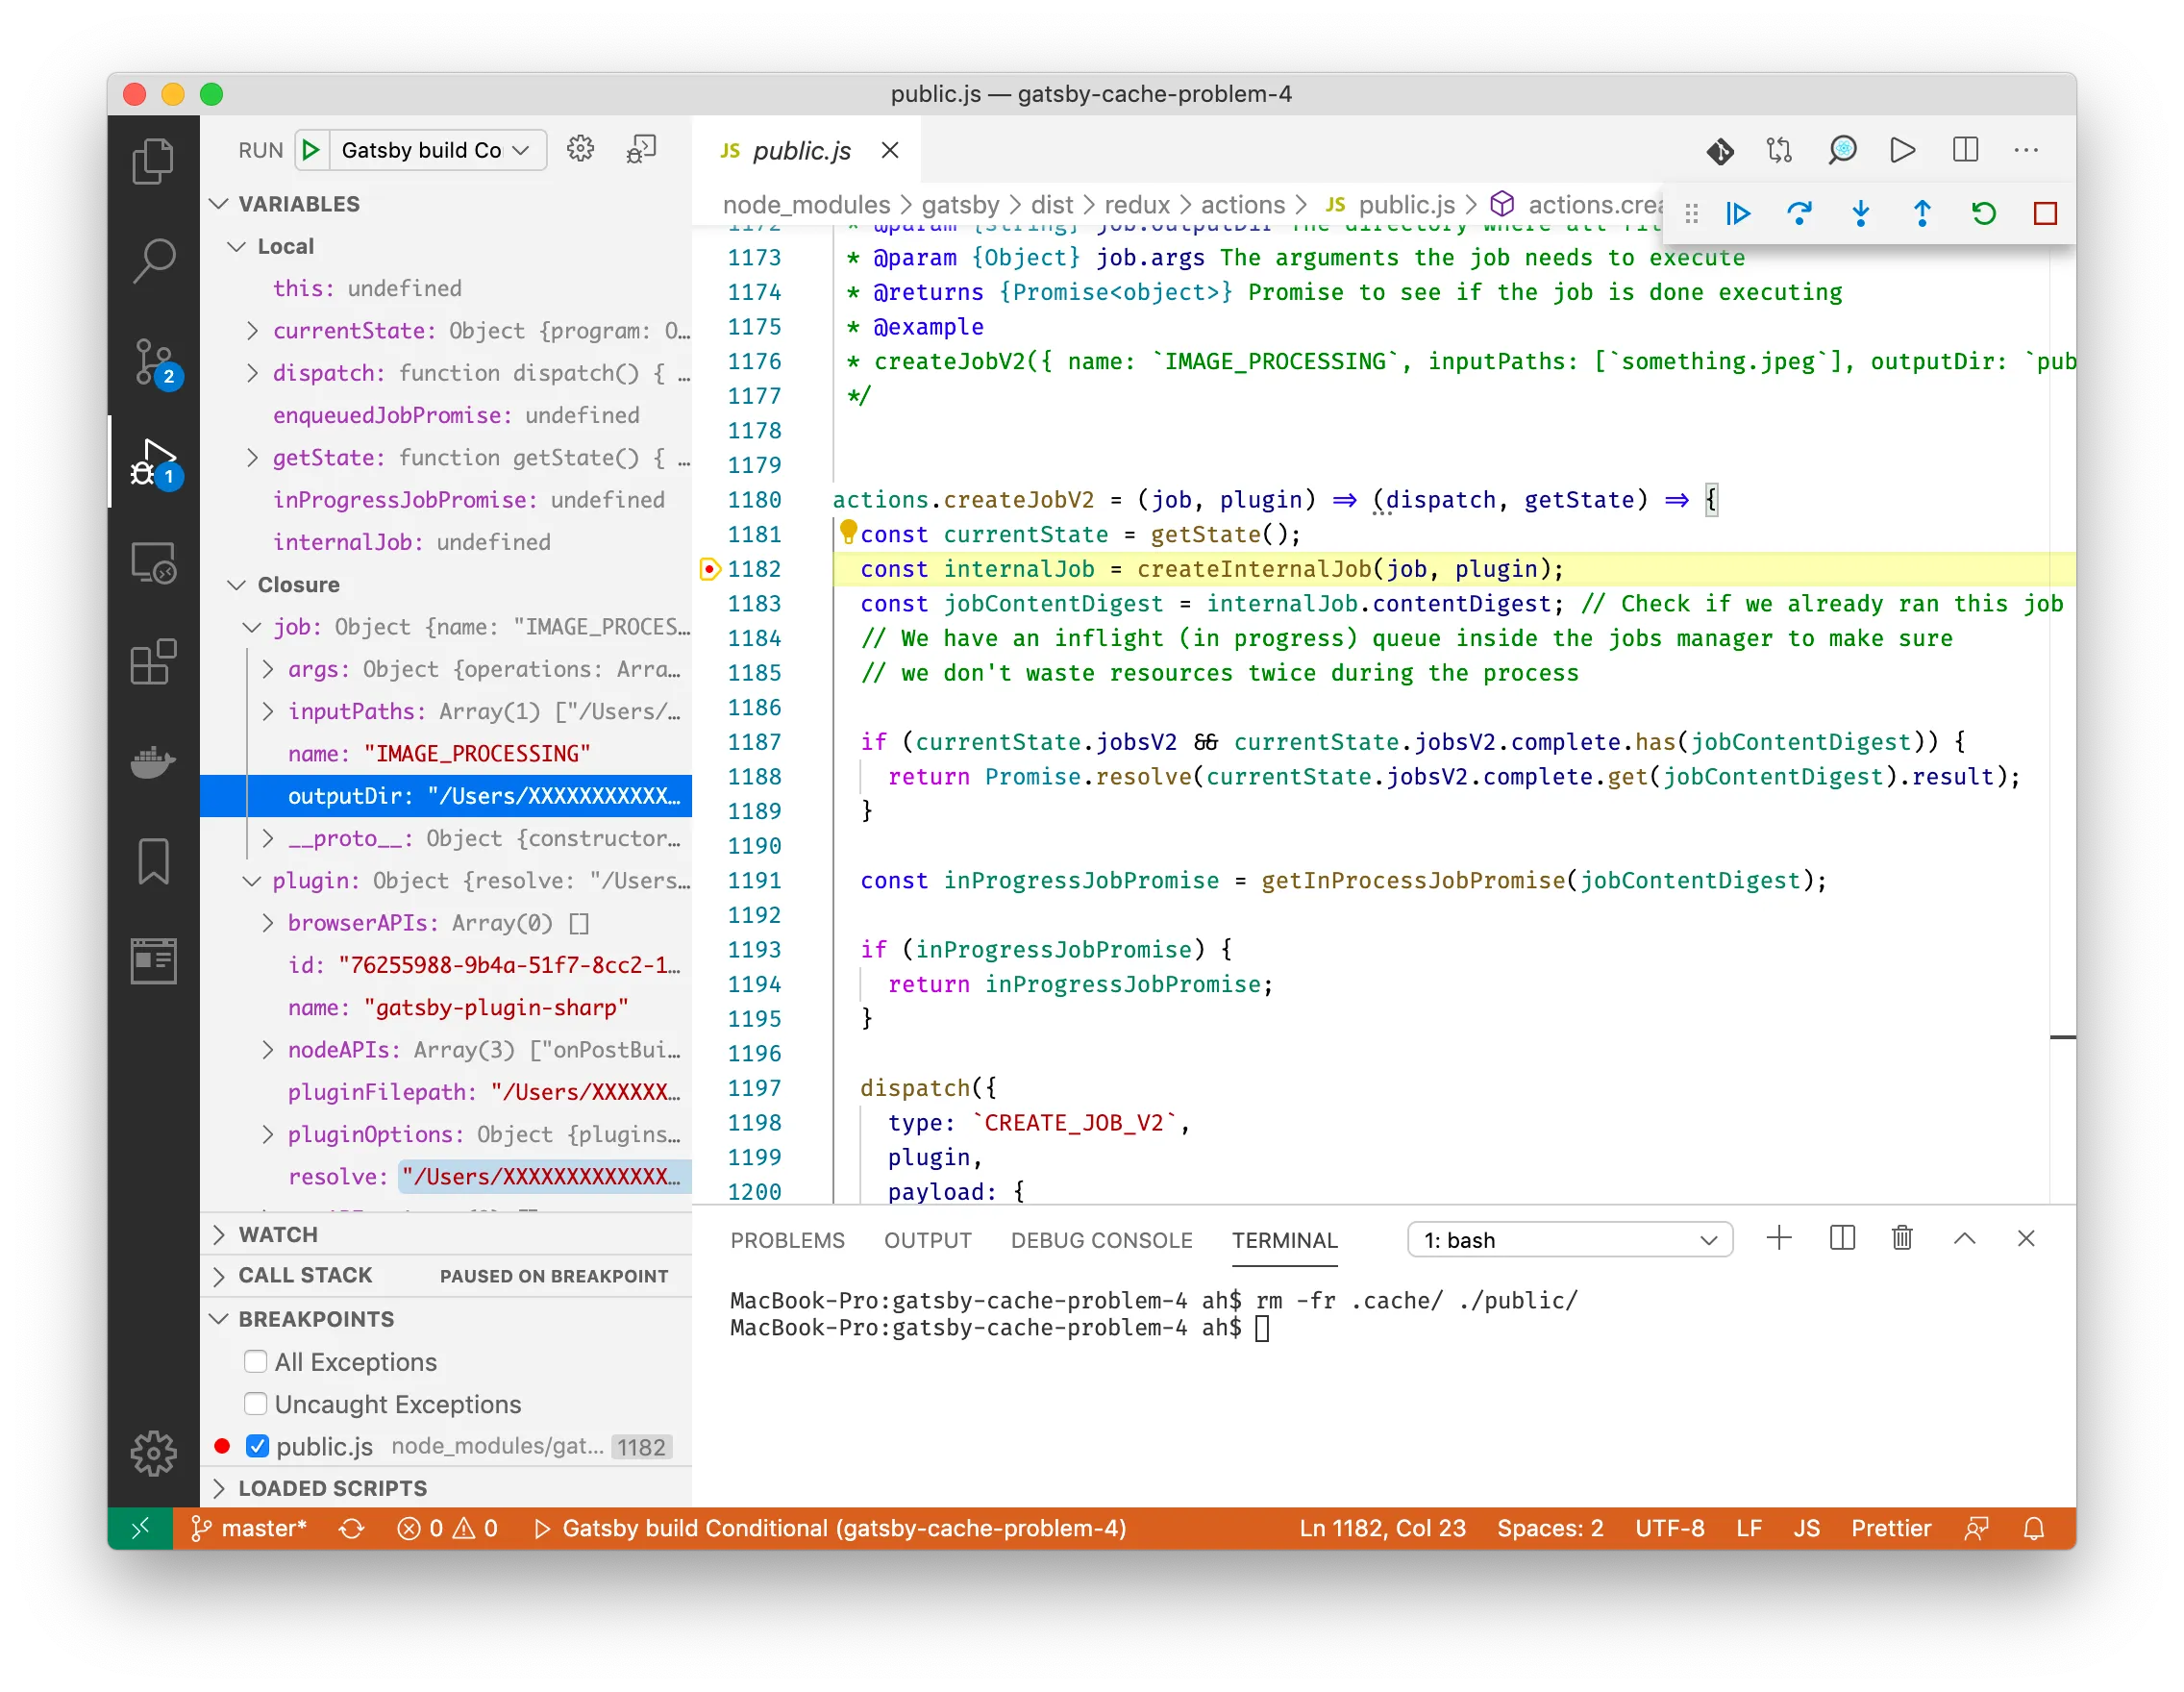Open Remote Explorer in activity bar
The width and height of the screenshot is (2184, 1692).
pyautogui.click(x=153, y=562)
